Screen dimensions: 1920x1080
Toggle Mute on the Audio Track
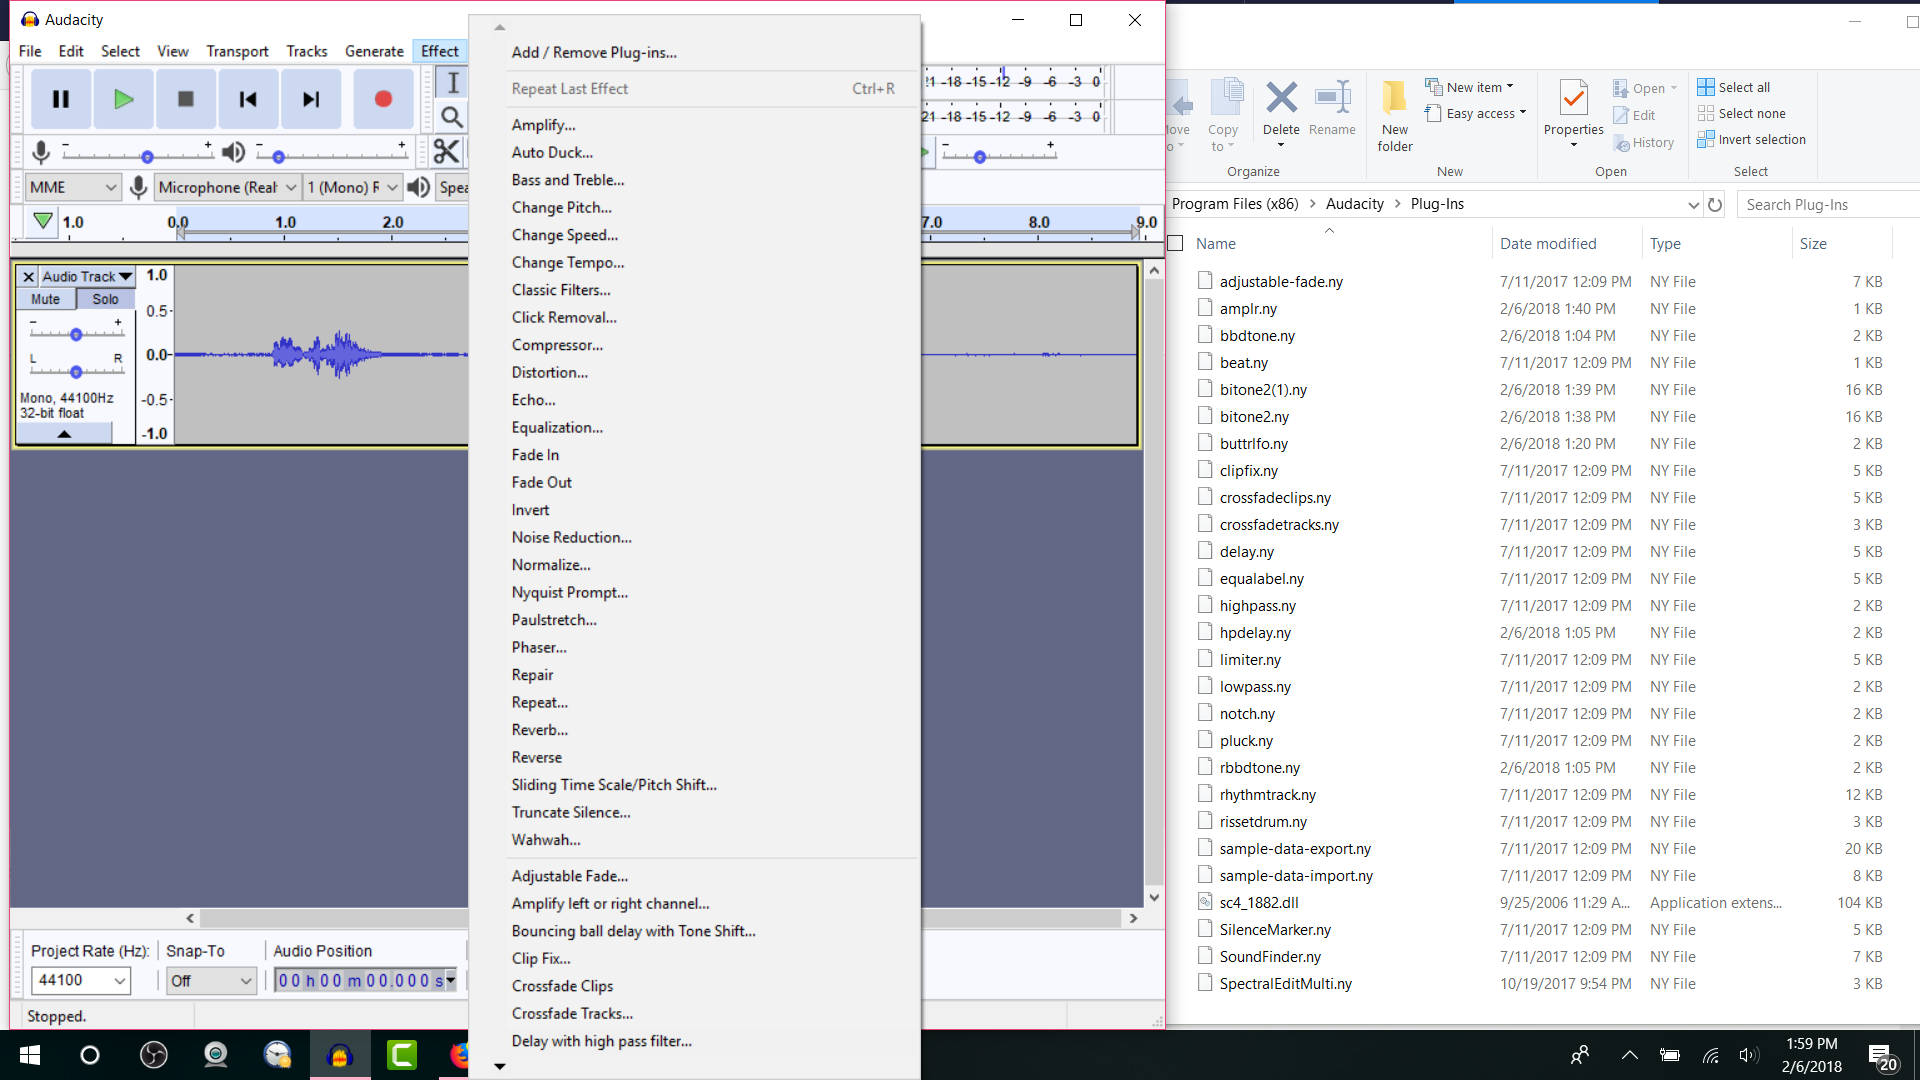point(46,299)
